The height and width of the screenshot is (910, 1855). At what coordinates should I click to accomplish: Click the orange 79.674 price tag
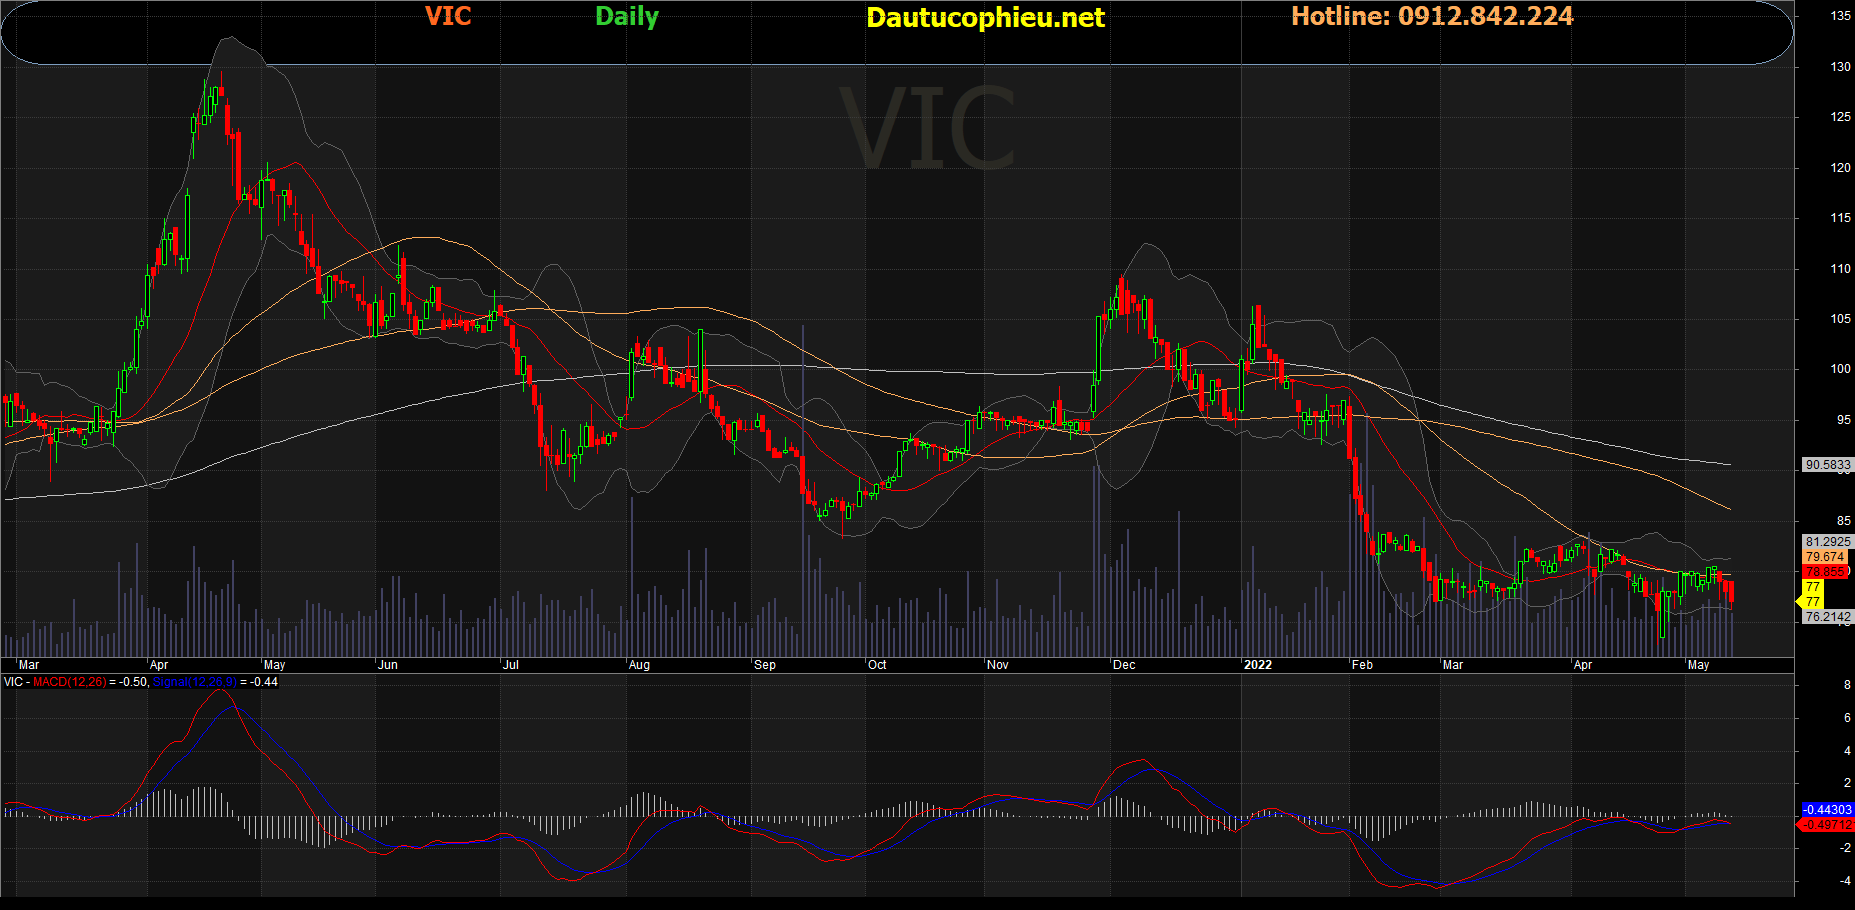pos(1825,557)
